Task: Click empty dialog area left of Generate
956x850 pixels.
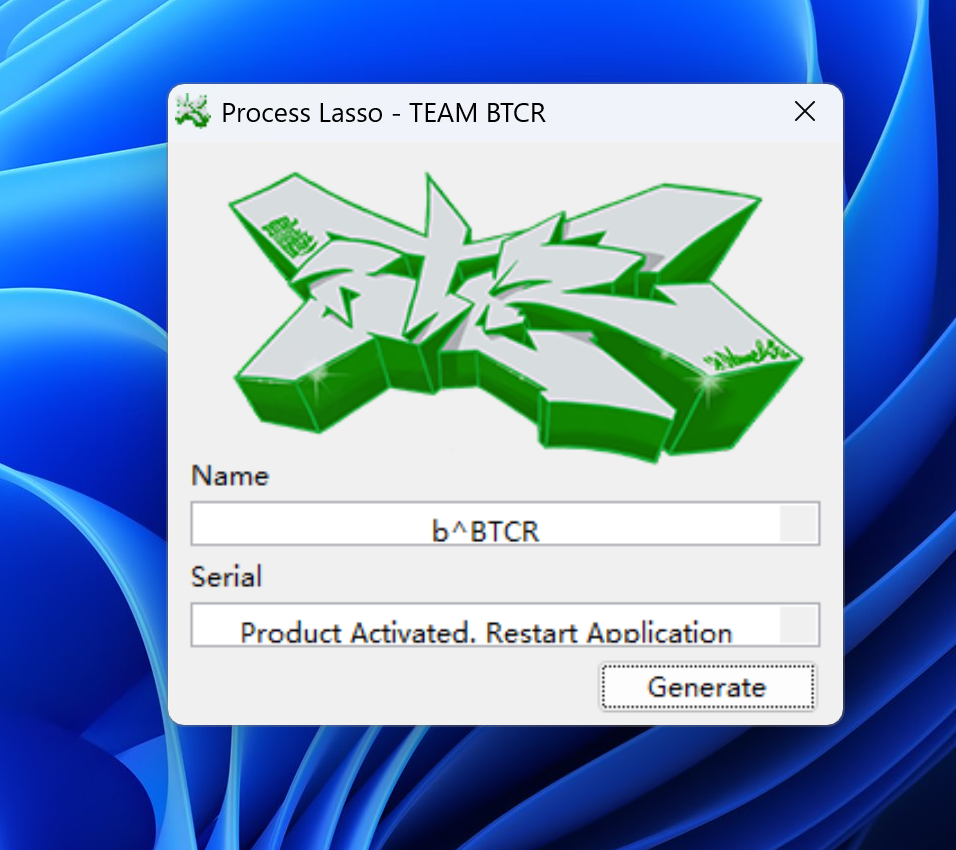Action: (x=390, y=688)
